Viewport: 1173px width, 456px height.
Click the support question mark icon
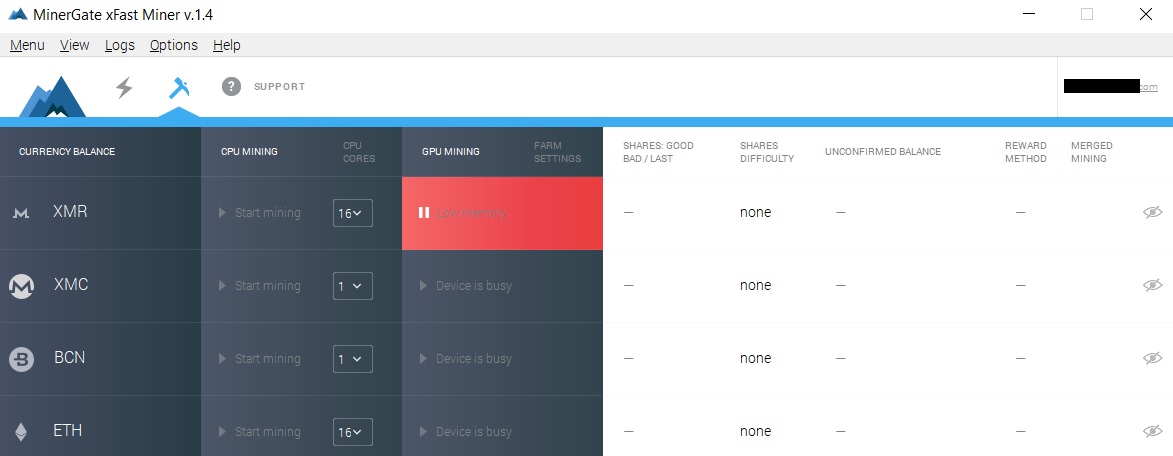click(x=231, y=87)
